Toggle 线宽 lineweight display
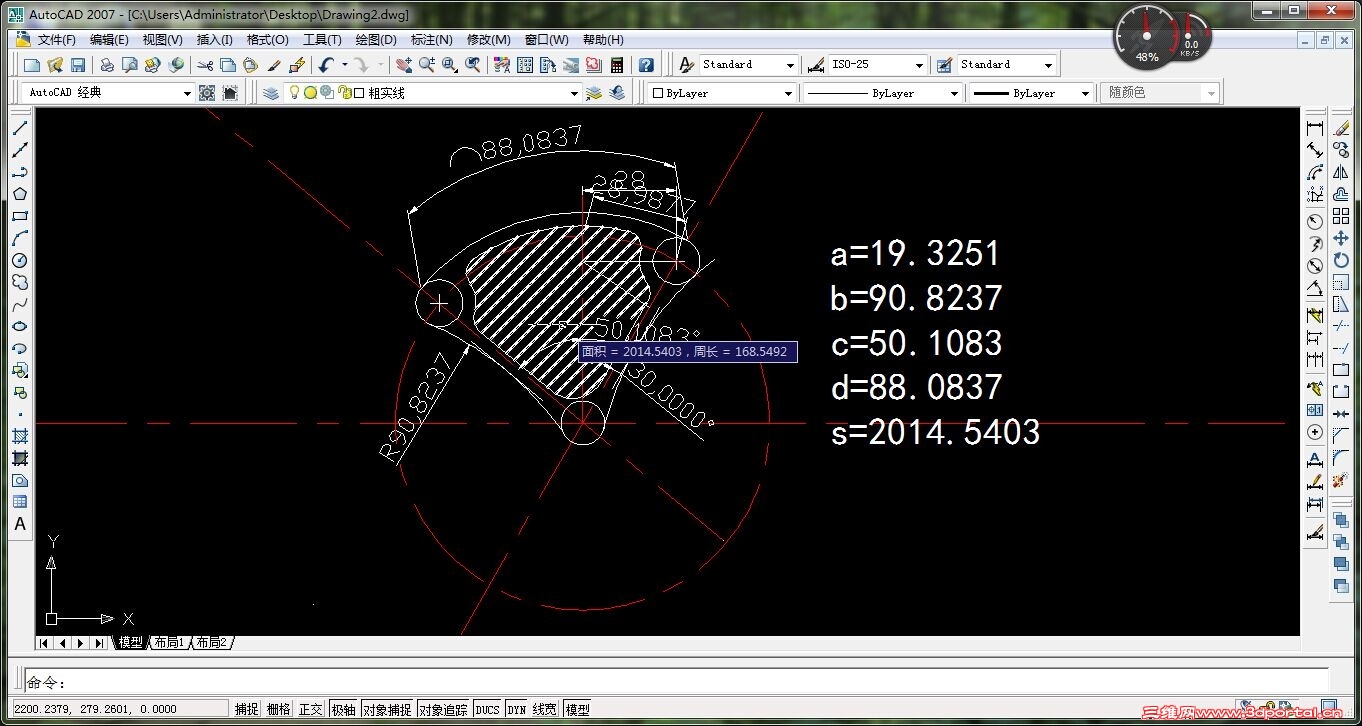The width and height of the screenshot is (1362, 726). [x=545, y=710]
